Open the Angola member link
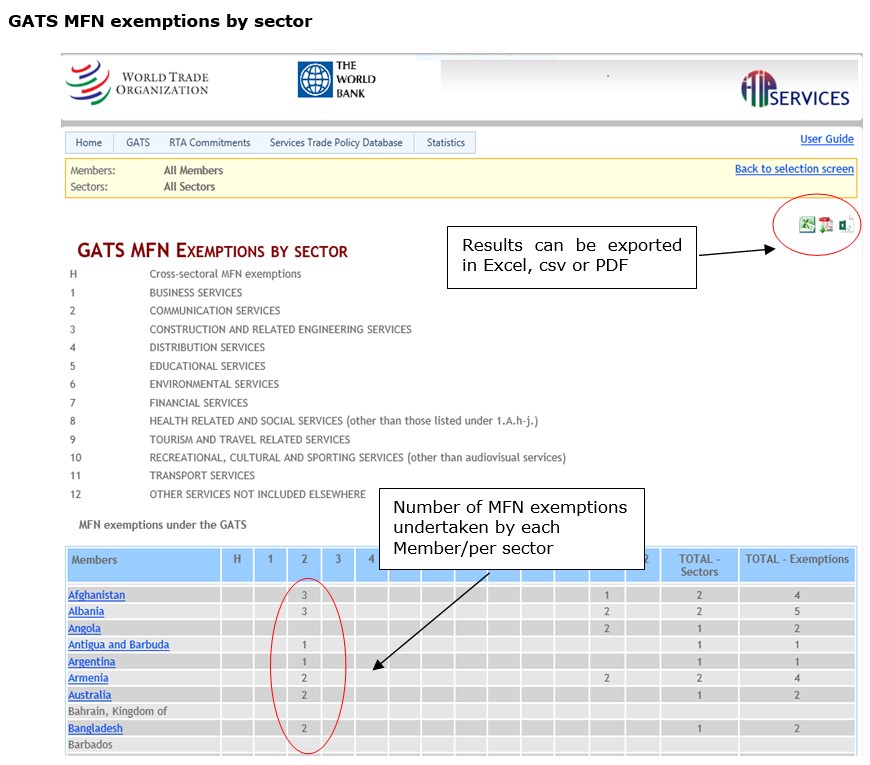The height and width of the screenshot is (765, 870). 84,629
